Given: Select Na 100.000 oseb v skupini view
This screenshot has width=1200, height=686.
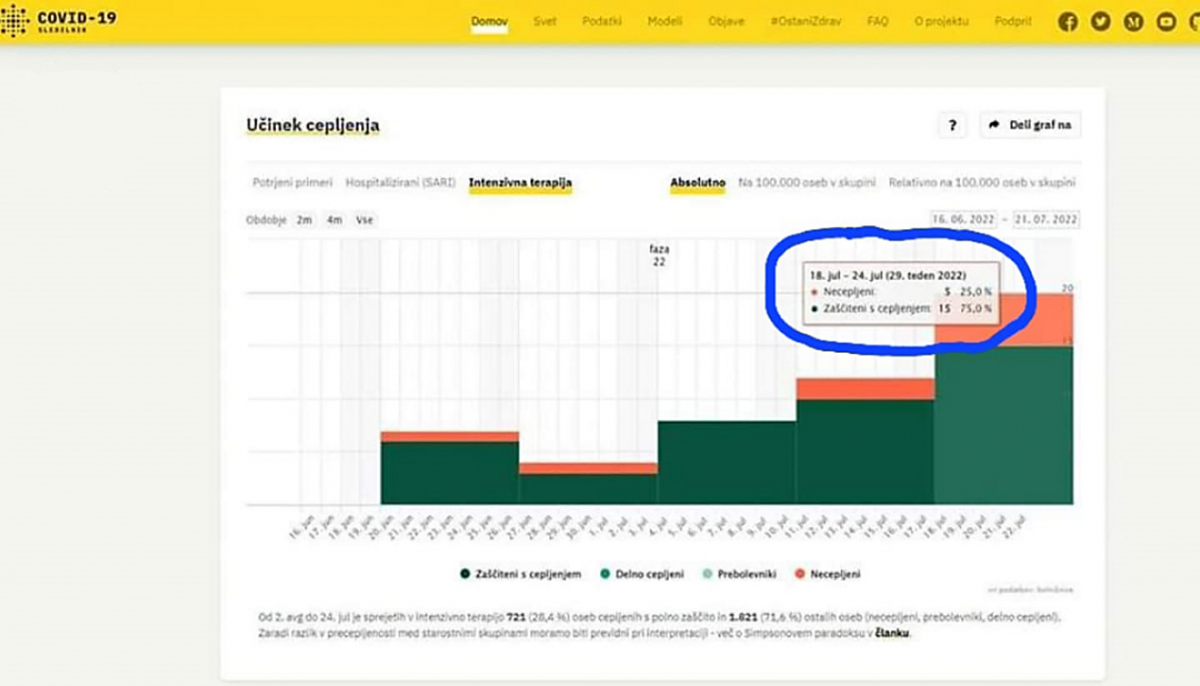Looking at the screenshot, I should point(806,183).
